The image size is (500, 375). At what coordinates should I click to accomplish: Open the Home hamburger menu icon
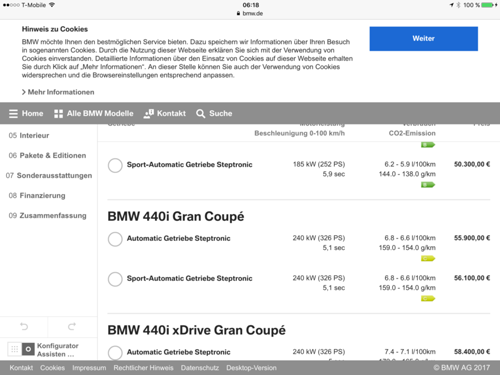pyautogui.click(x=13, y=114)
